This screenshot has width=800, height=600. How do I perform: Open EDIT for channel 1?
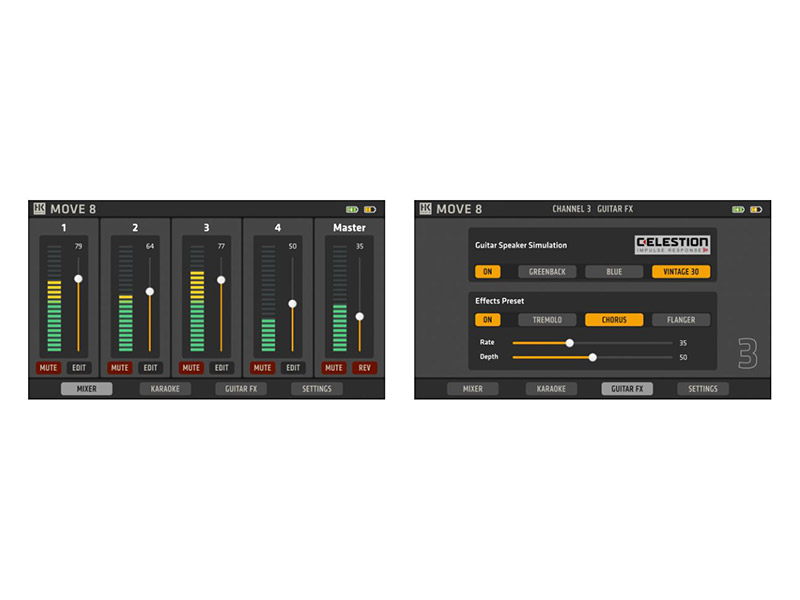coord(79,367)
